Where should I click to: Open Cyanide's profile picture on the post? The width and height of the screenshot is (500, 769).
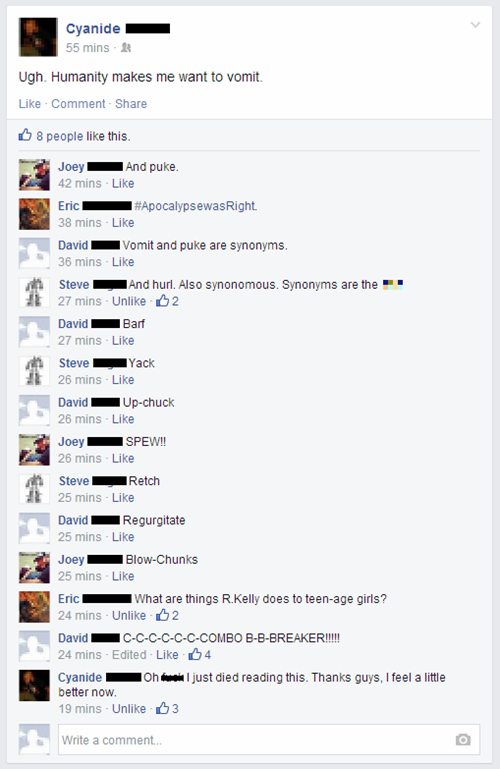(38, 37)
